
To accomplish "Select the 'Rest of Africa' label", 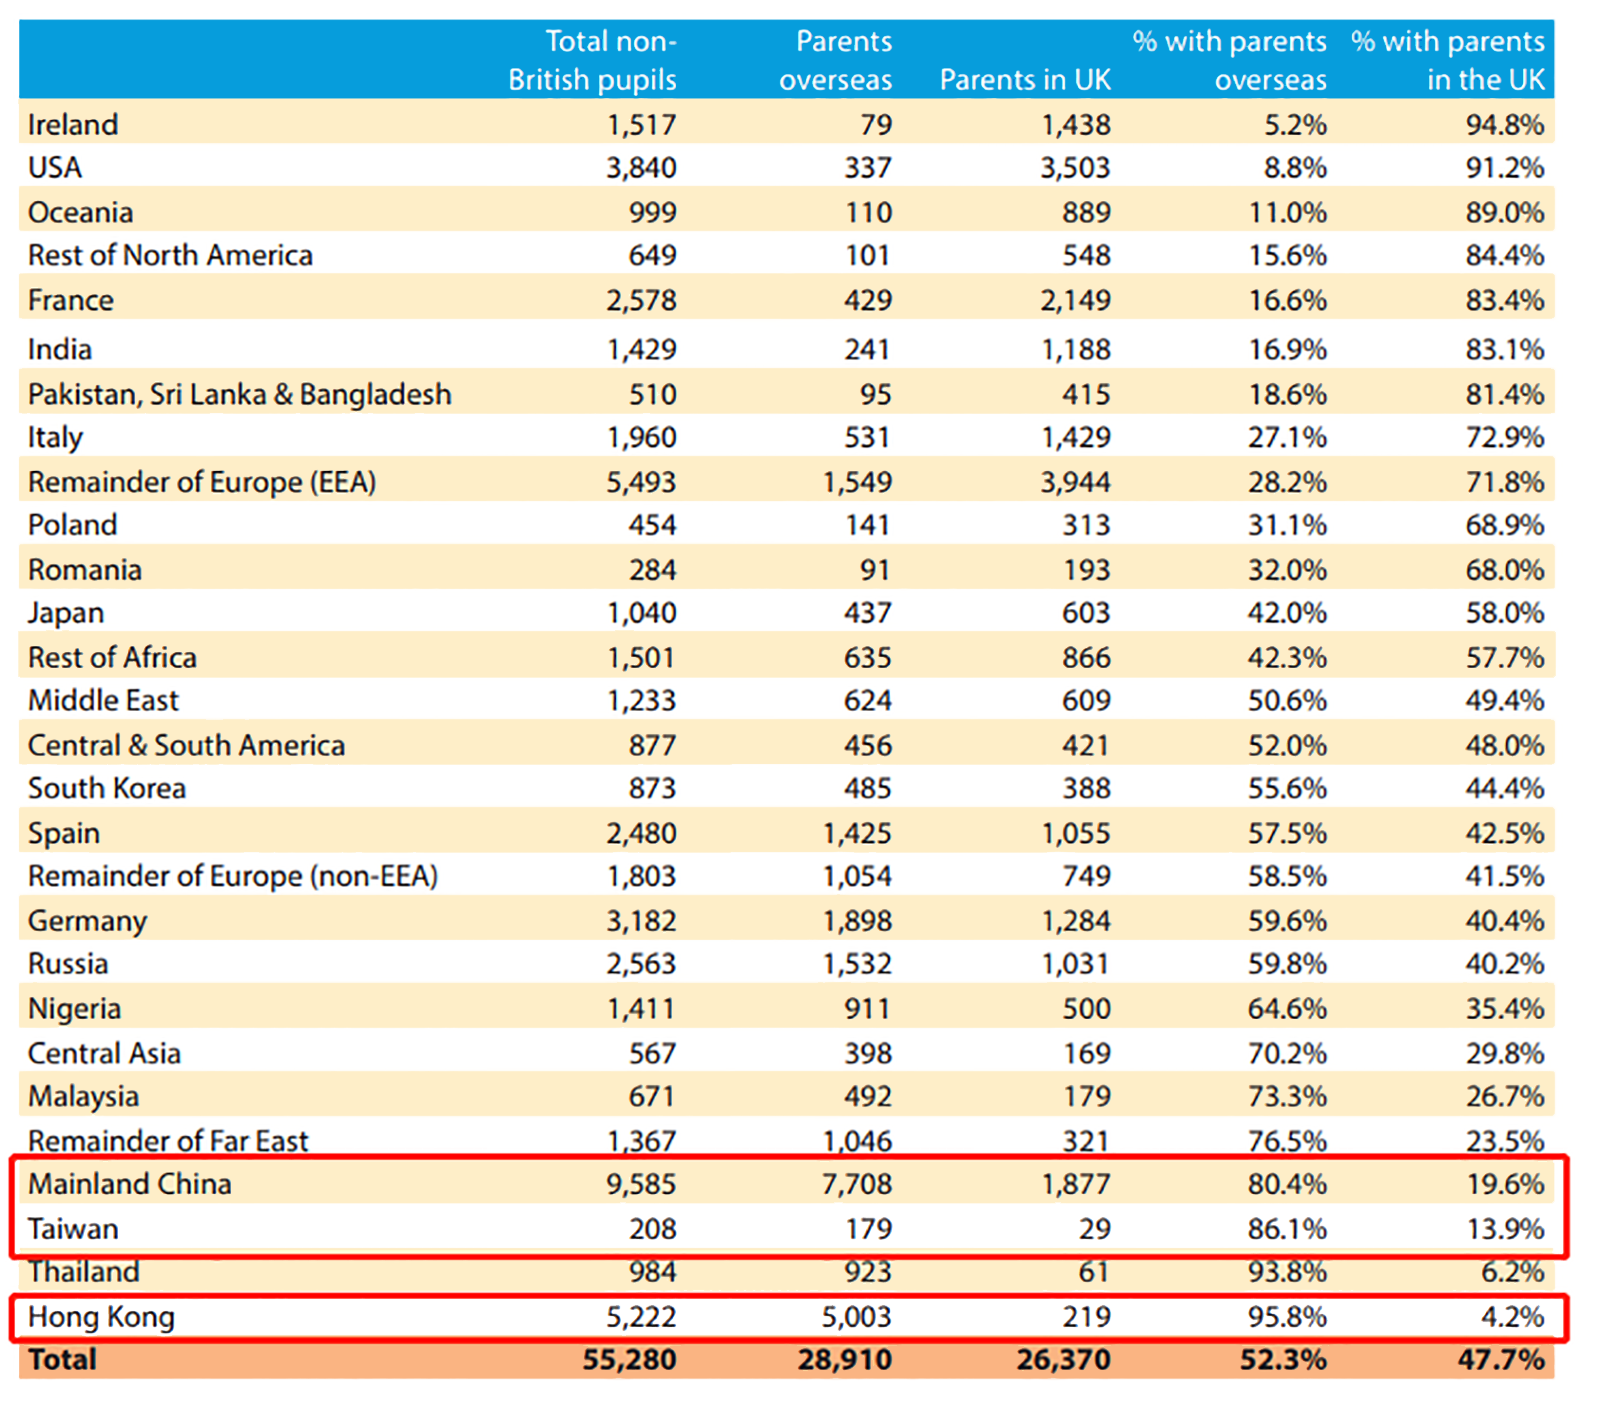I will pyautogui.click(x=112, y=657).
